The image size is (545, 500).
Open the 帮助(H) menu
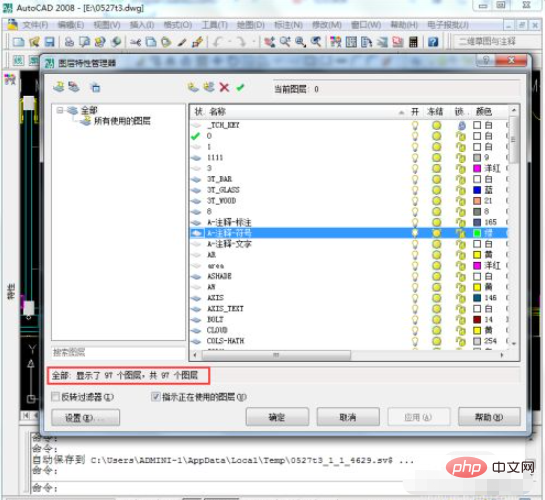404,25
